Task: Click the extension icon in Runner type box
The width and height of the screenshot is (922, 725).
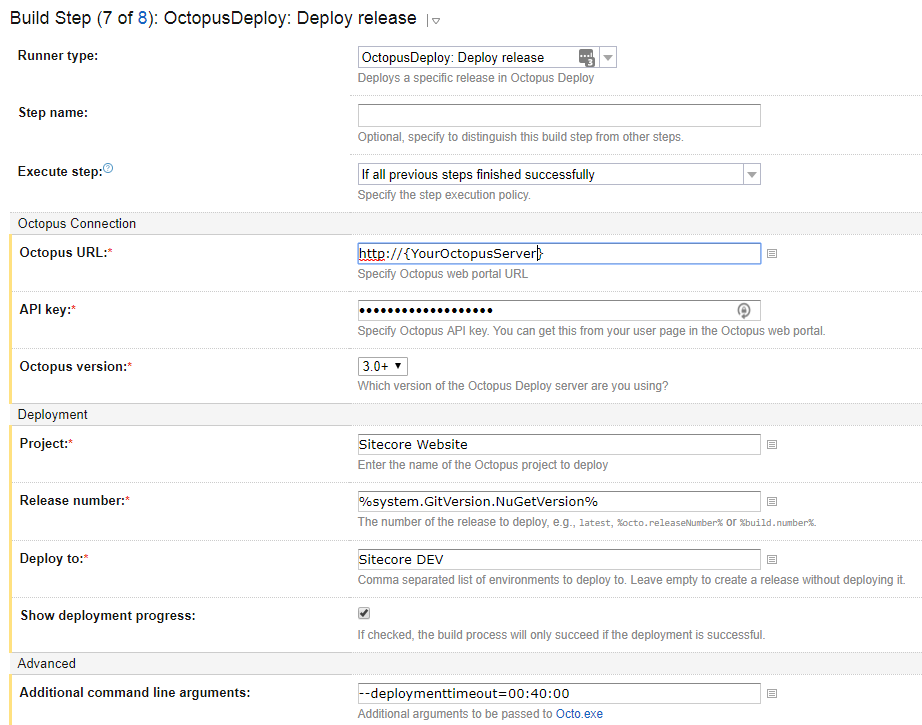Action: pos(586,58)
